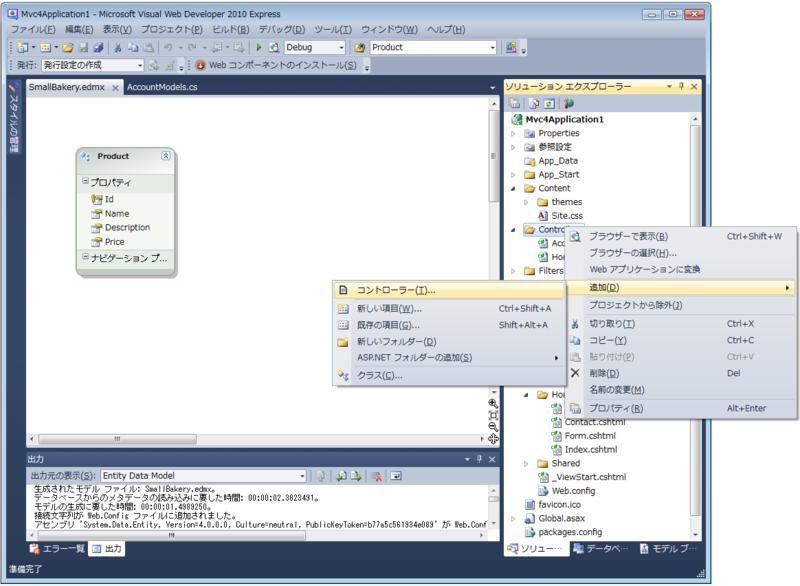Expand the Global.asax node
The height and width of the screenshot is (586, 800).
coord(513,519)
